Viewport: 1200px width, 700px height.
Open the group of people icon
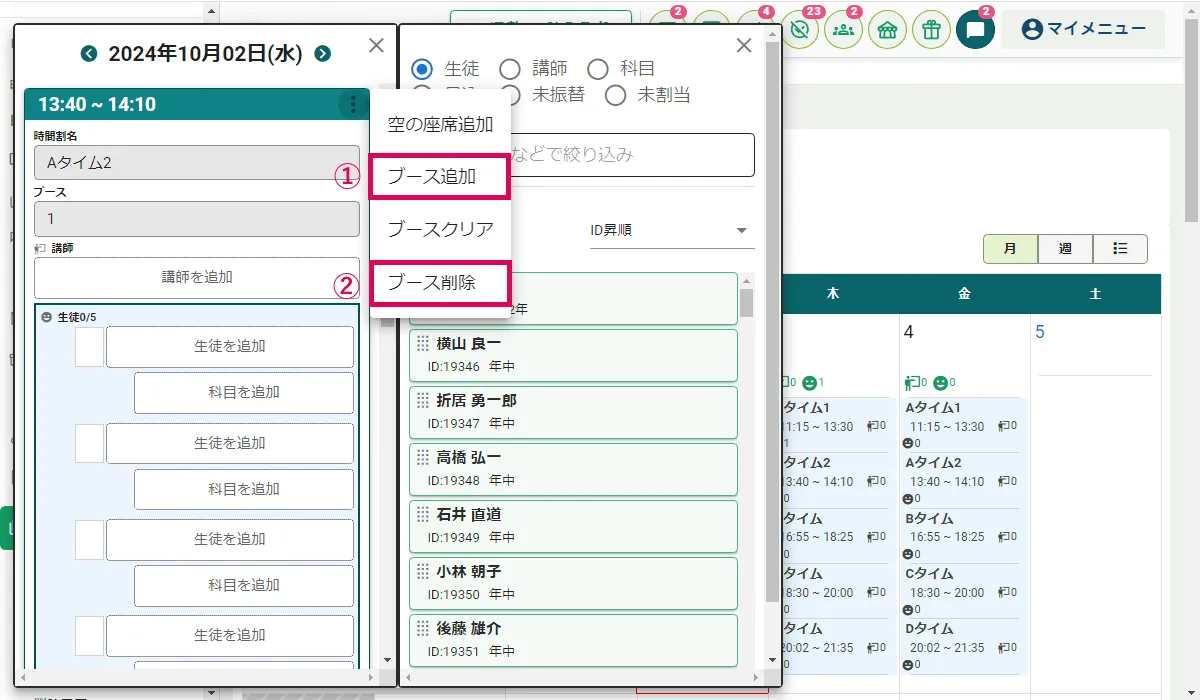[x=843, y=29]
